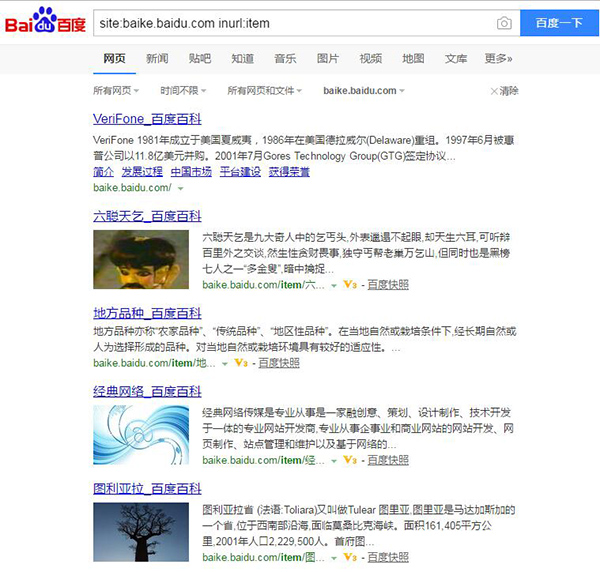
Task: Switch to 新闻 tab
Action: [x=157, y=59]
